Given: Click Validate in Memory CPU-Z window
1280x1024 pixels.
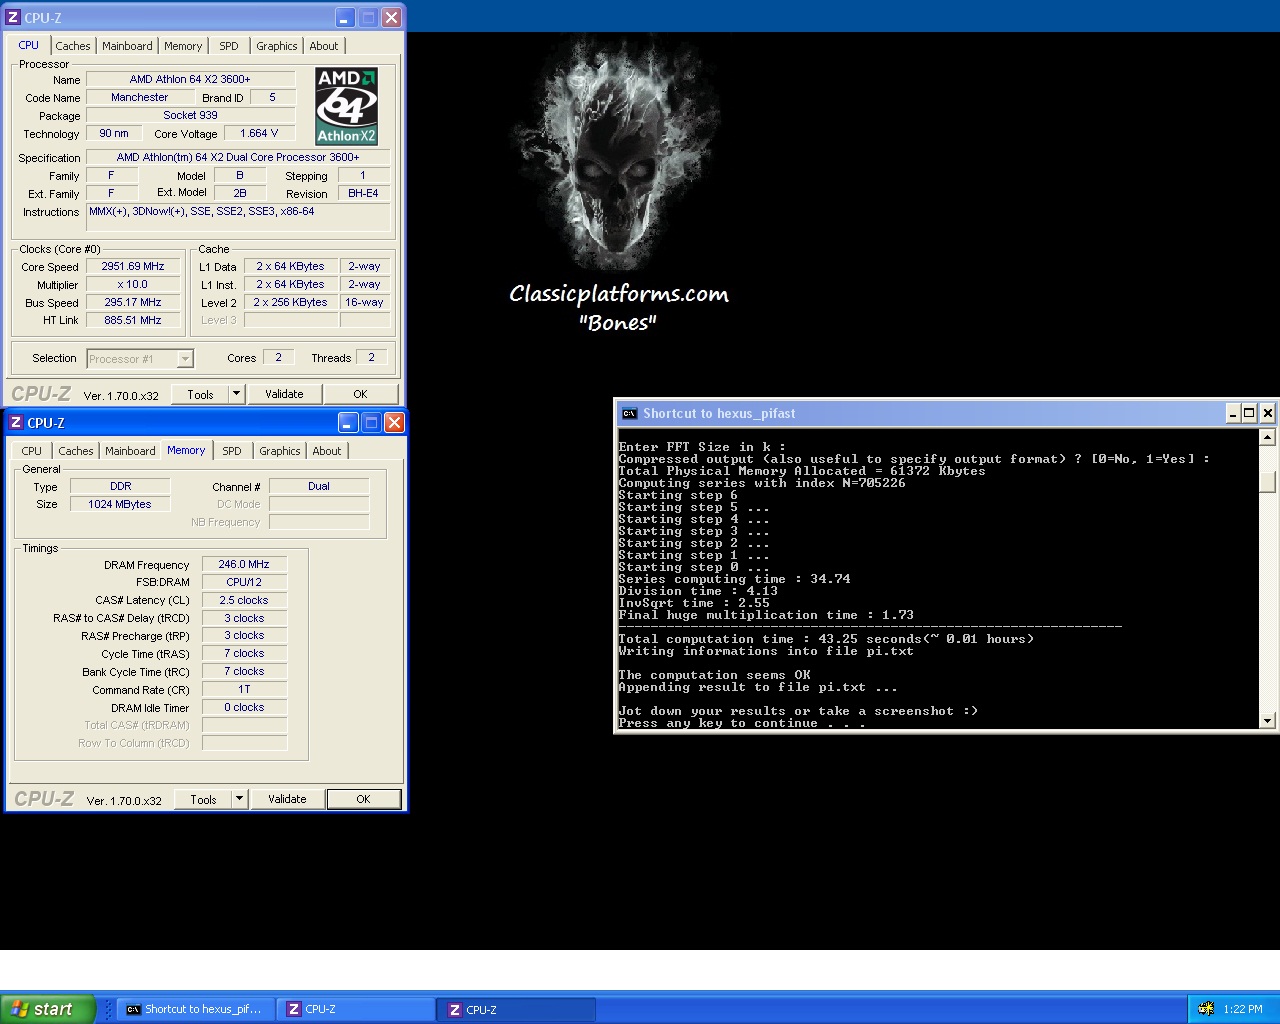Looking at the screenshot, I should (x=287, y=799).
